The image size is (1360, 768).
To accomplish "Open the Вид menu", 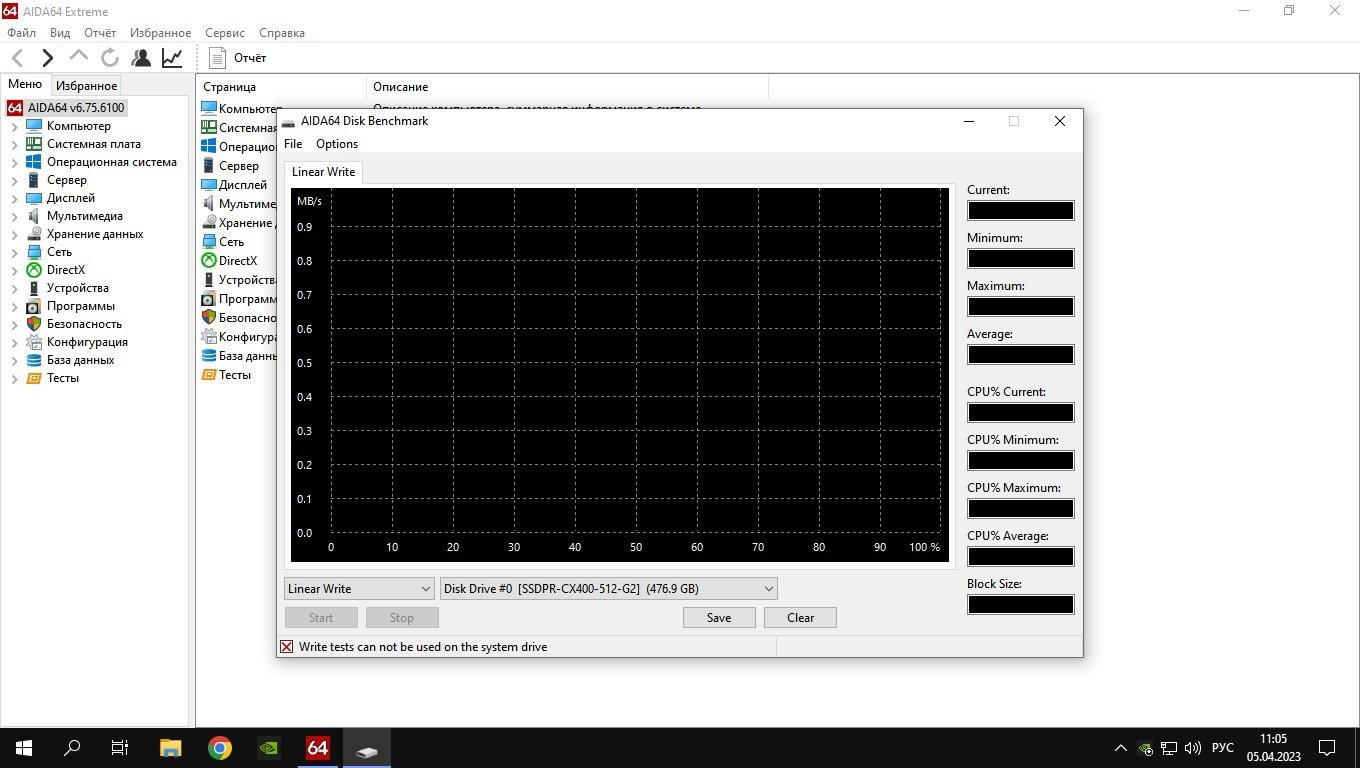I will tap(60, 33).
